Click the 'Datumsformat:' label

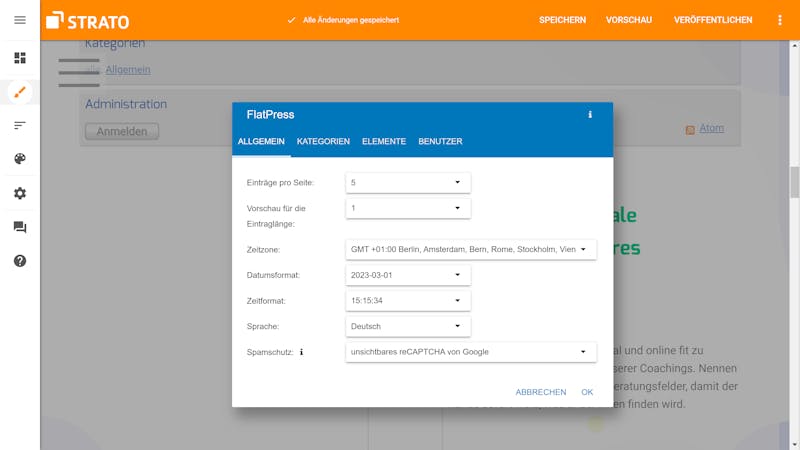(x=273, y=276)
